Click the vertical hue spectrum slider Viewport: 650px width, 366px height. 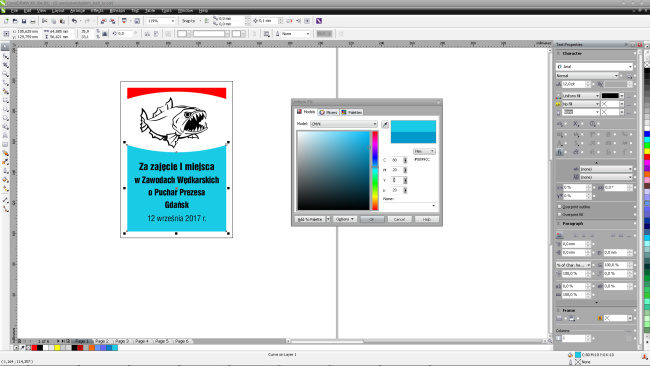(x=375, y=170)
